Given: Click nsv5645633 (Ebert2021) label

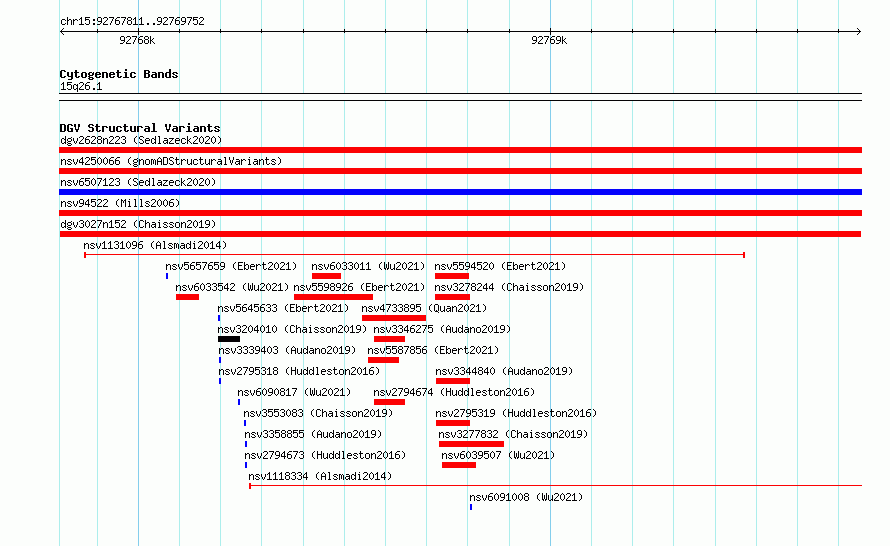Looking at the screenshot, I should click(283, 308).
